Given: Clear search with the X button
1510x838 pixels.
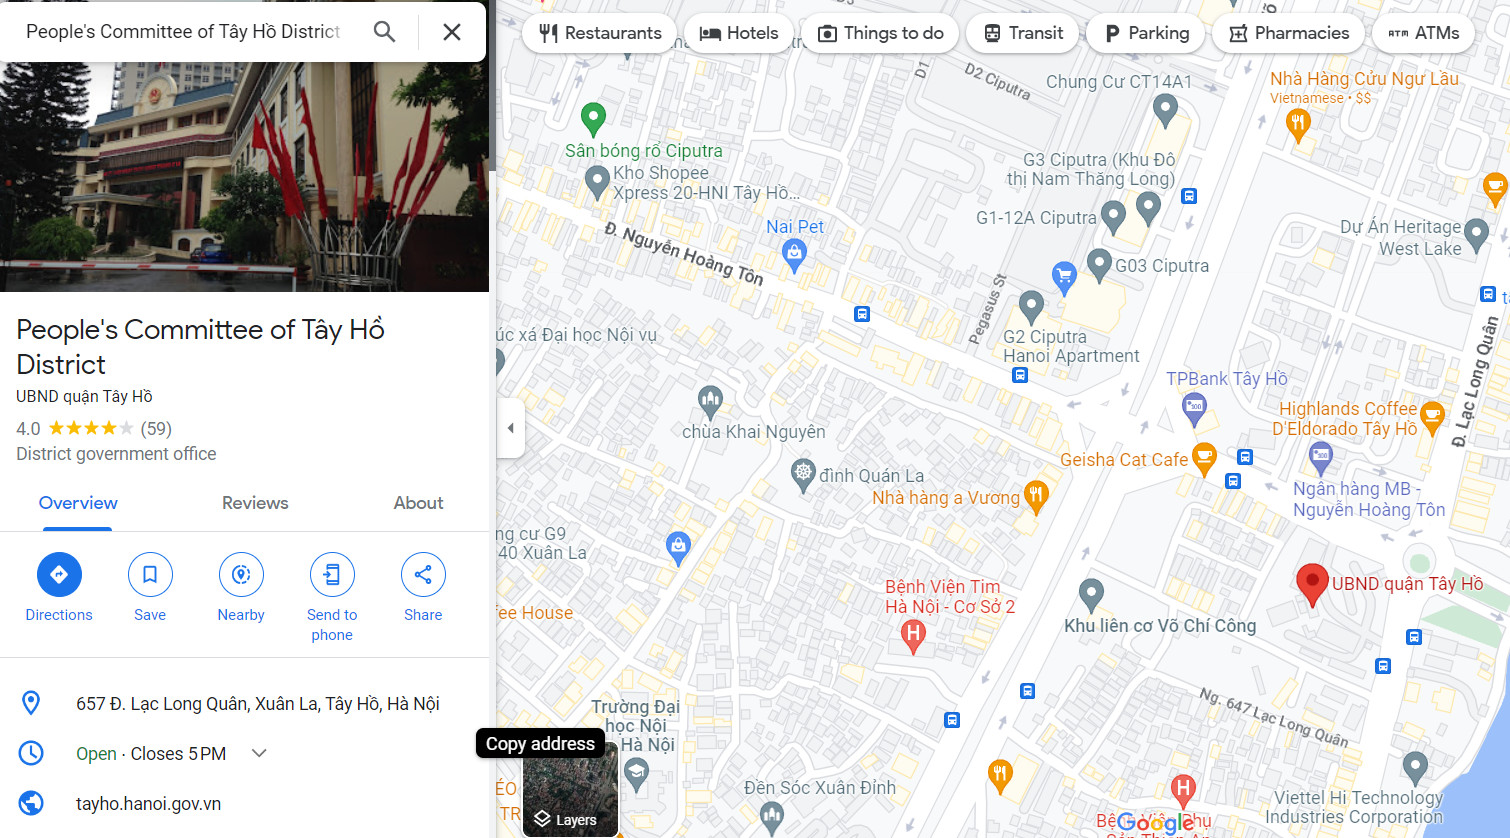Looking at the screenshot, I should [452, 32].
